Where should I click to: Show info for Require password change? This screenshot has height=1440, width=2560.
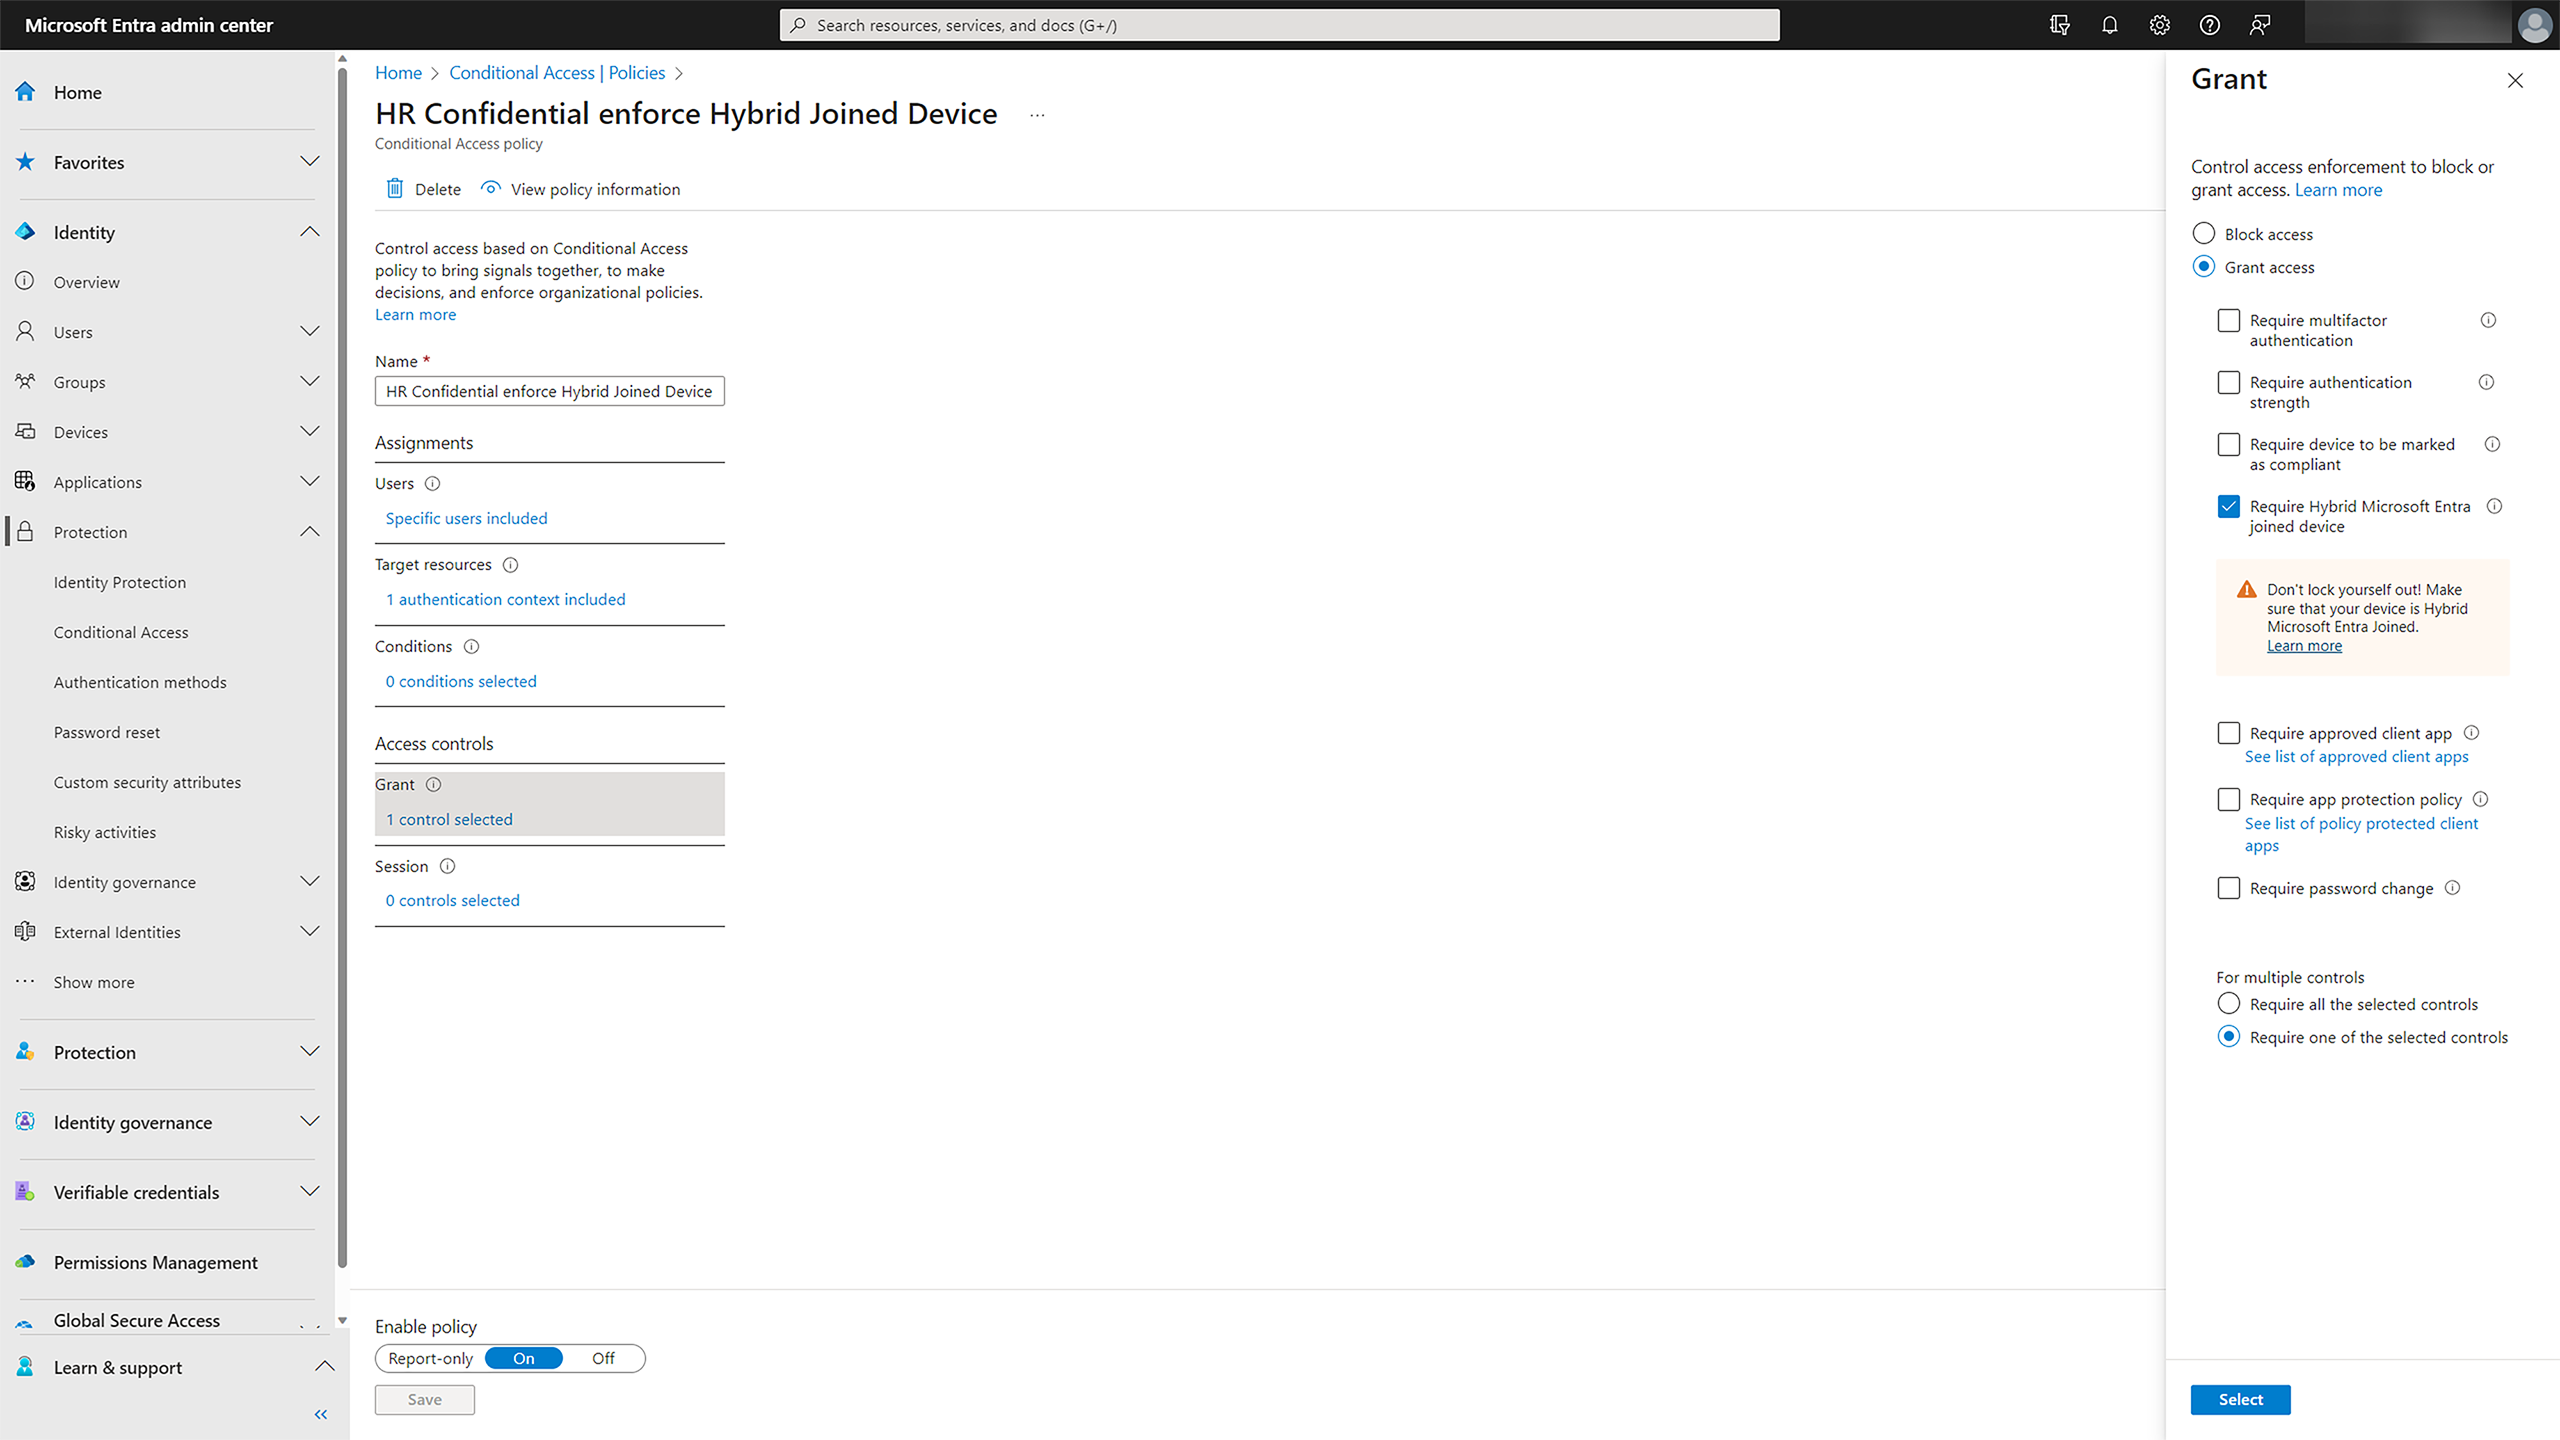(x=2452, y=888)
